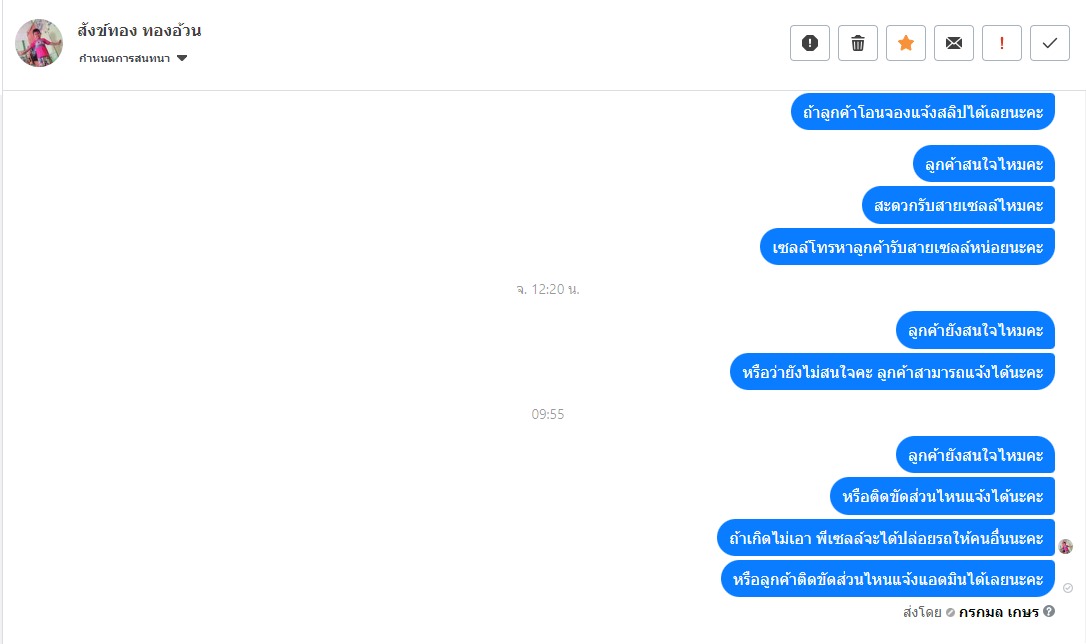The width and height of the screenshot is (1086, 644).
Task: Select message ถ้าลูกค้าโอนจองแจ้งสลิปได้เลยนะคะ
Action: point(923,111)
